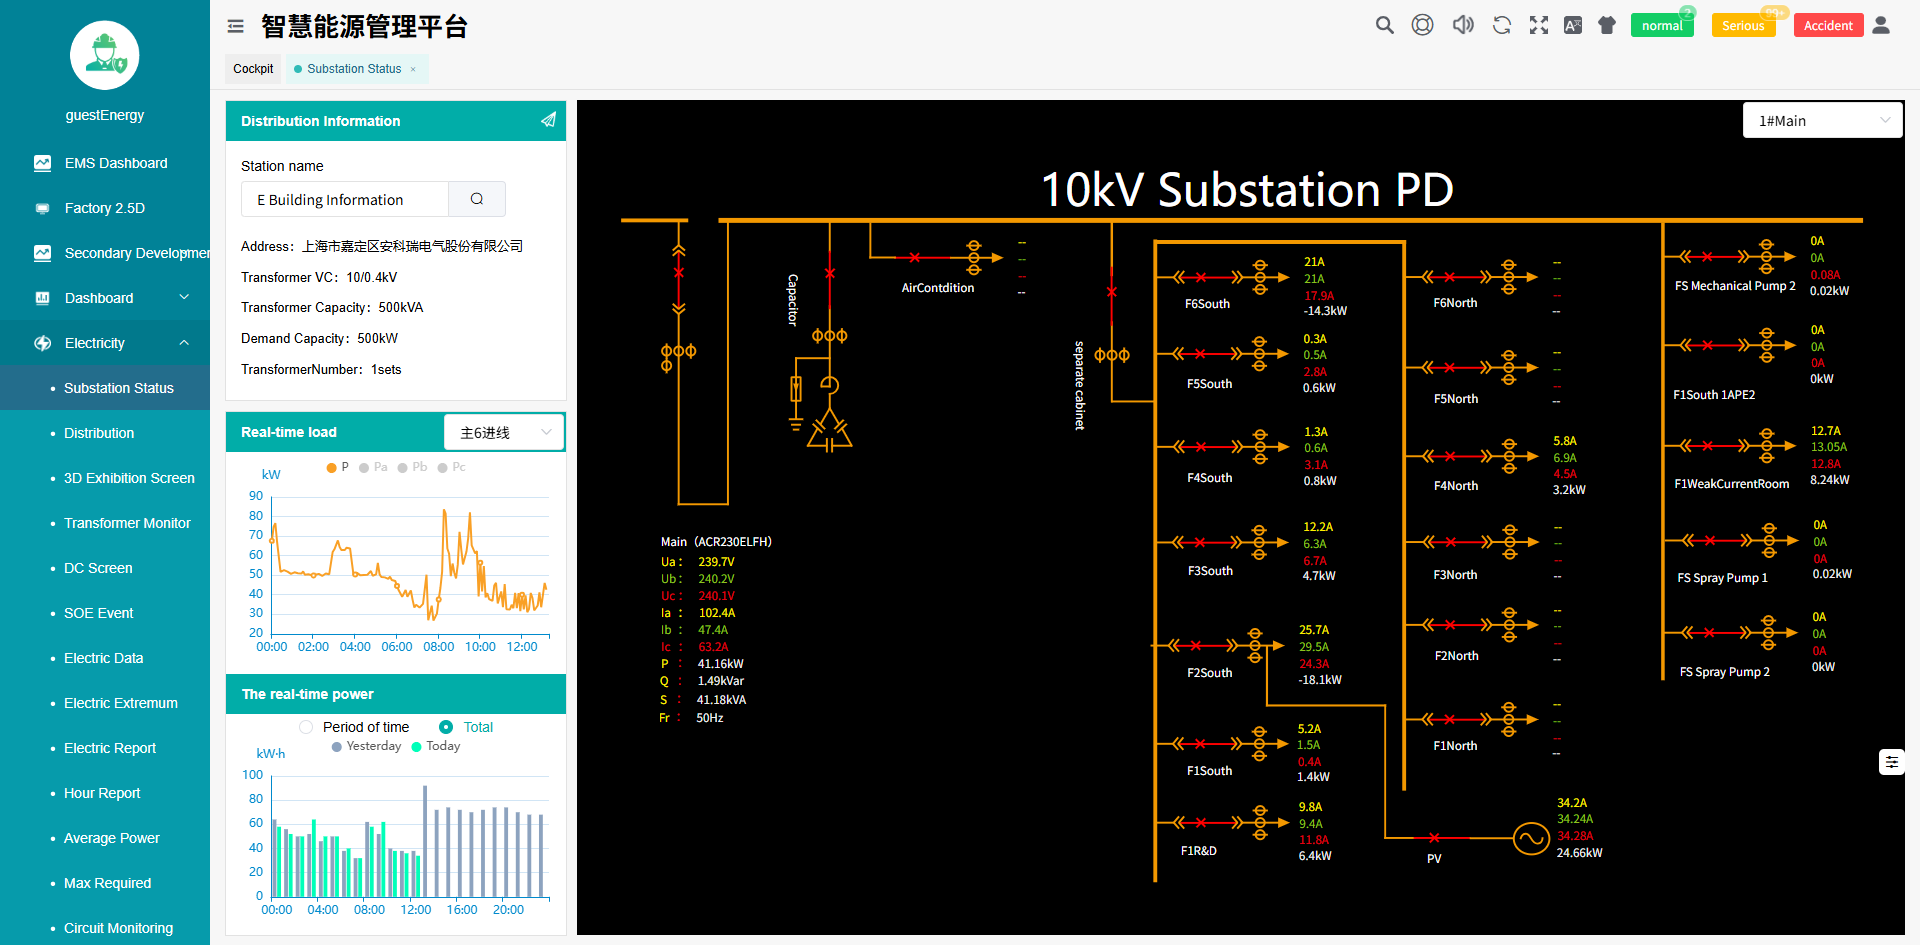The image size is (1920, 945).
Task: Open the 主6进线 load dropdown
Action: pyautogui.click(x=504, y=432)
